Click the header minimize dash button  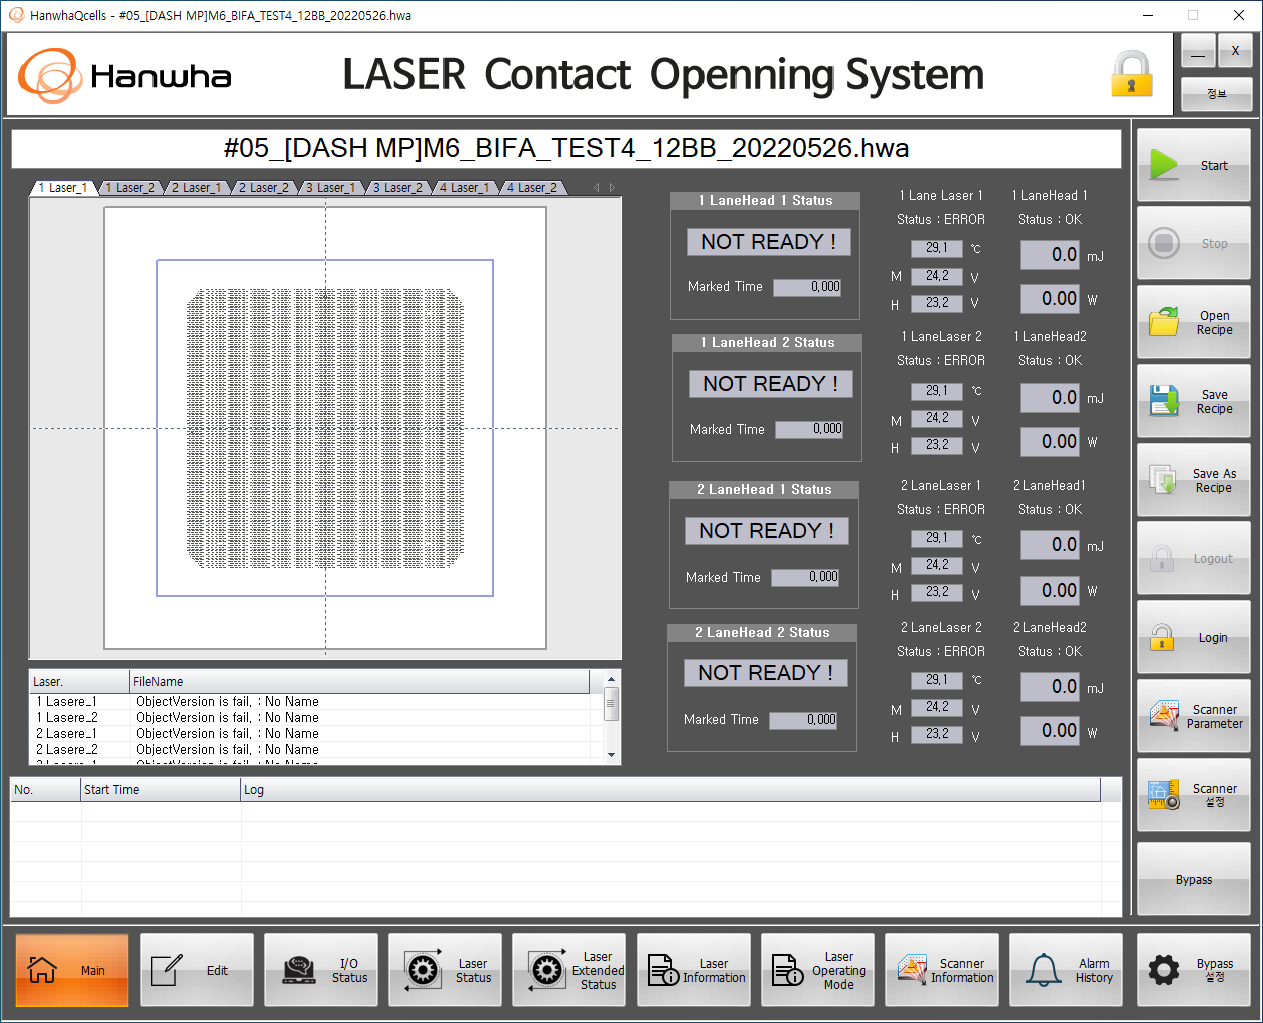tap(1198, 51)
